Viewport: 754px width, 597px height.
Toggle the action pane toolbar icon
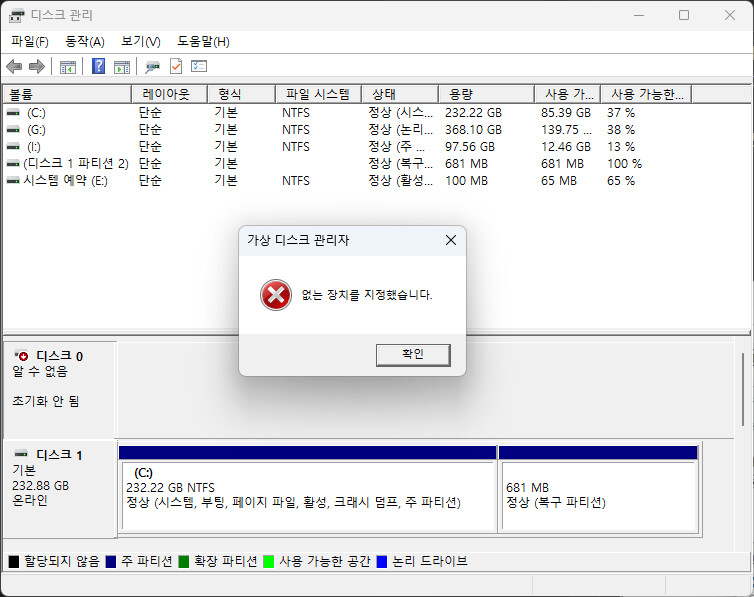pos(122,67)
